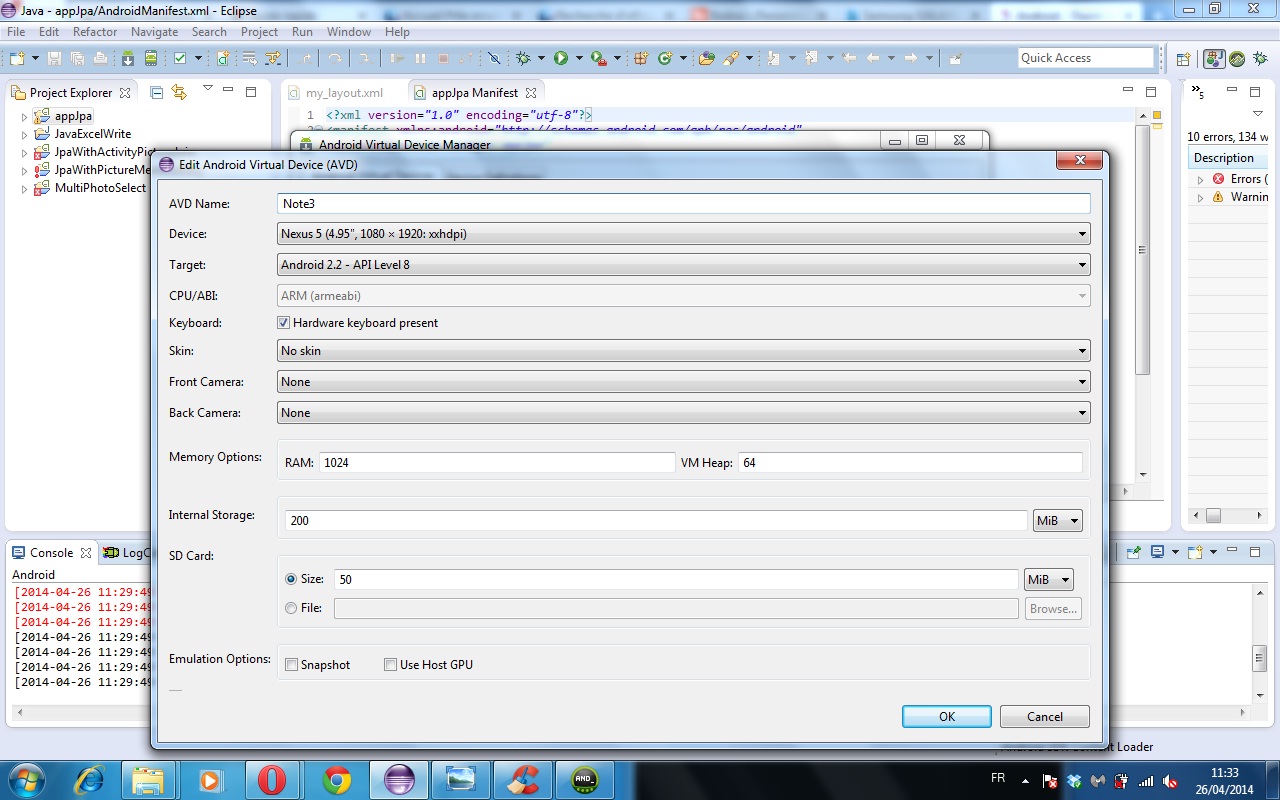
Task: Open the Target dropdown showing Android 2.2
Action: click(x=683, y=265)
